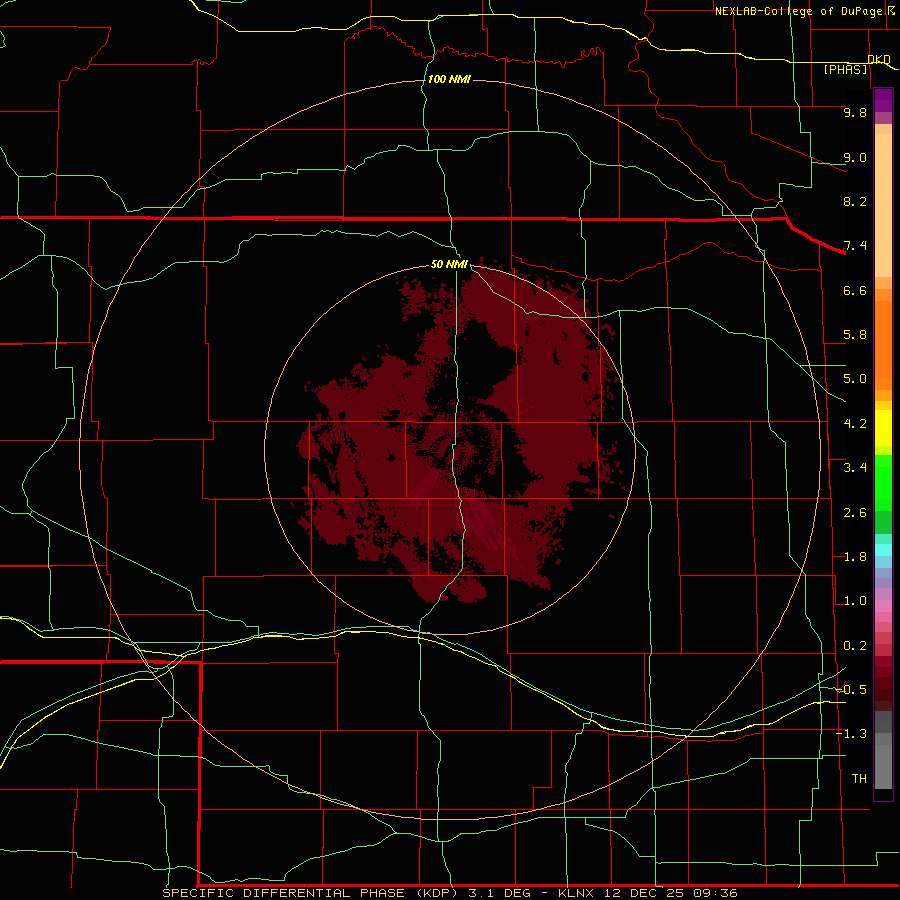Select the 6.6 value on color scale
The image size is (900, 900).
tap(855, 290)
